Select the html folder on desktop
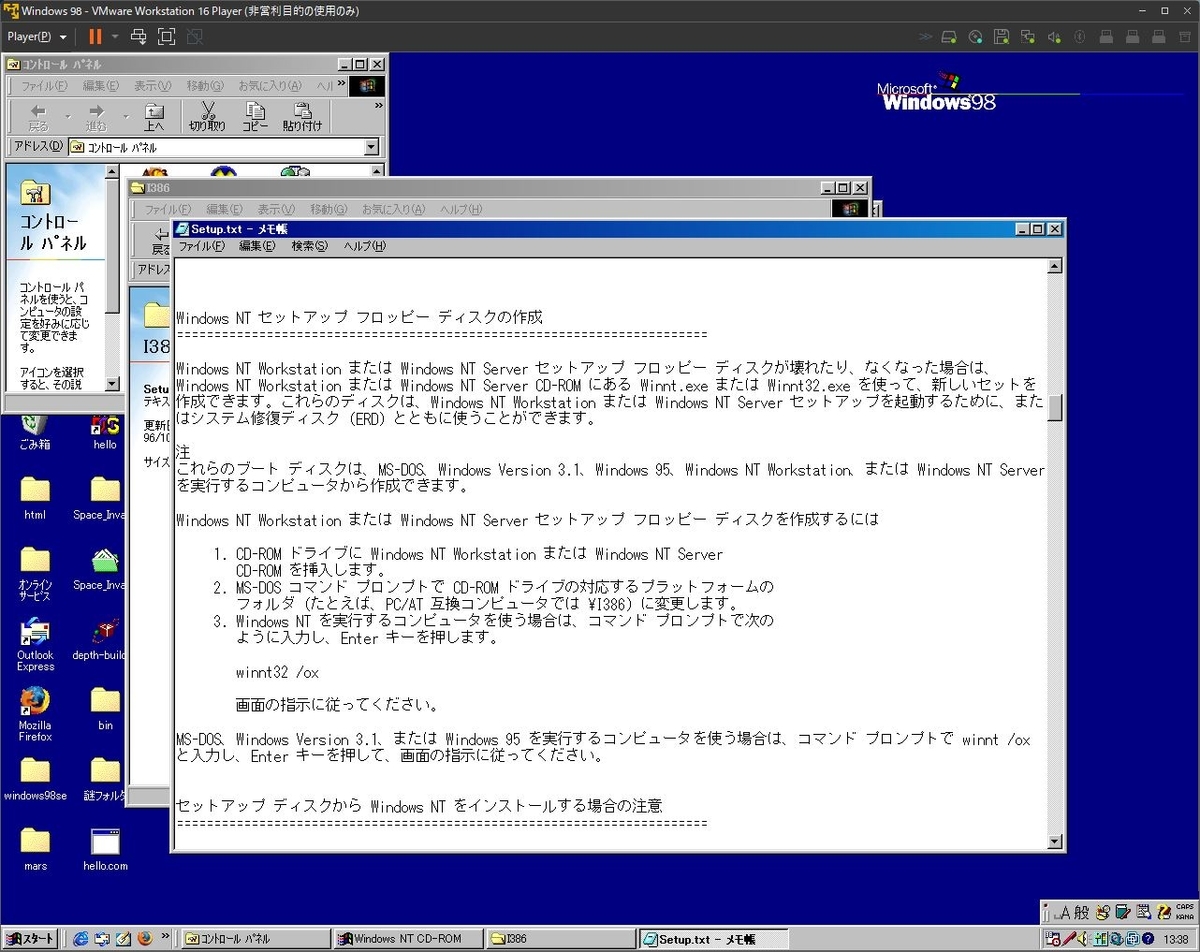This screenshot has height=952, width=1200. [x=34, y=498]
